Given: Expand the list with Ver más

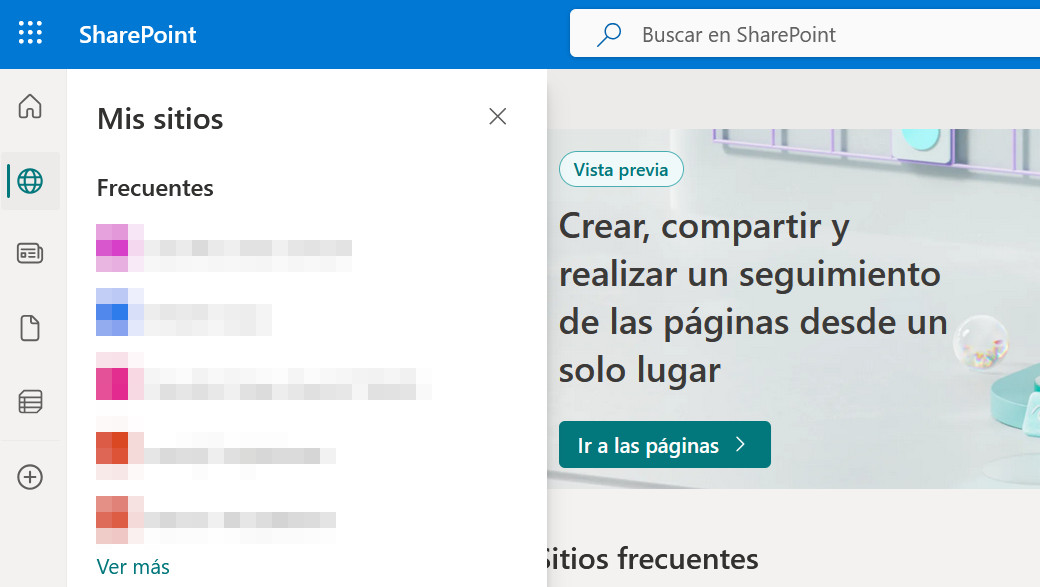Looking at the screenshot, I should pos(133,567).
